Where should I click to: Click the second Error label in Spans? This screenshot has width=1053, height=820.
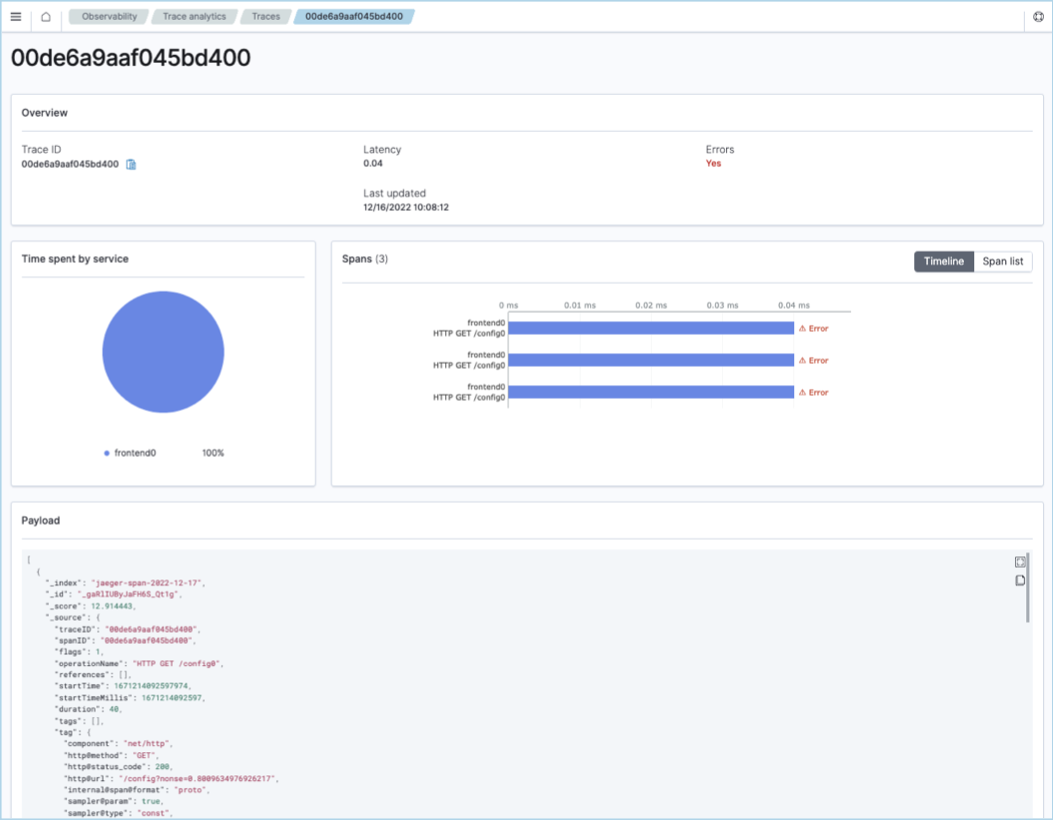[x=816, y=359]
